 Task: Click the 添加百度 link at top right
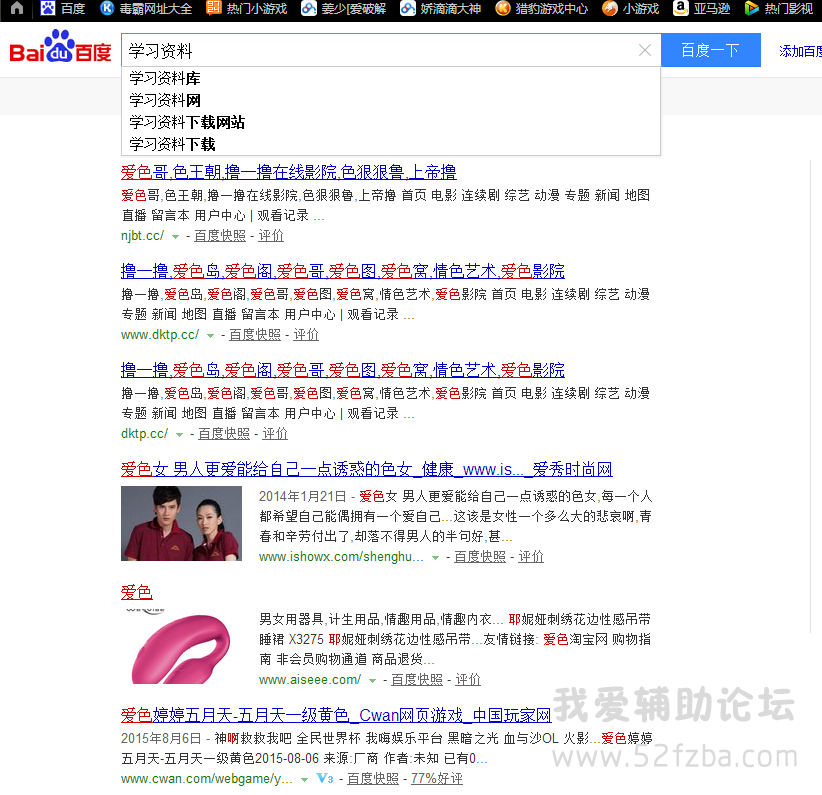tap(800, 51)
